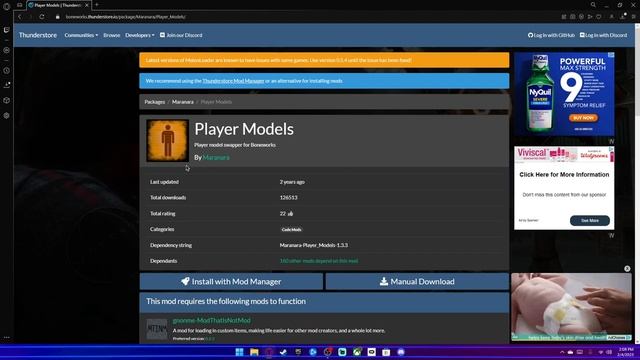Open Easy Setup icon at toolbar end
Screen dimensions: 640x360
click(633, 17)
